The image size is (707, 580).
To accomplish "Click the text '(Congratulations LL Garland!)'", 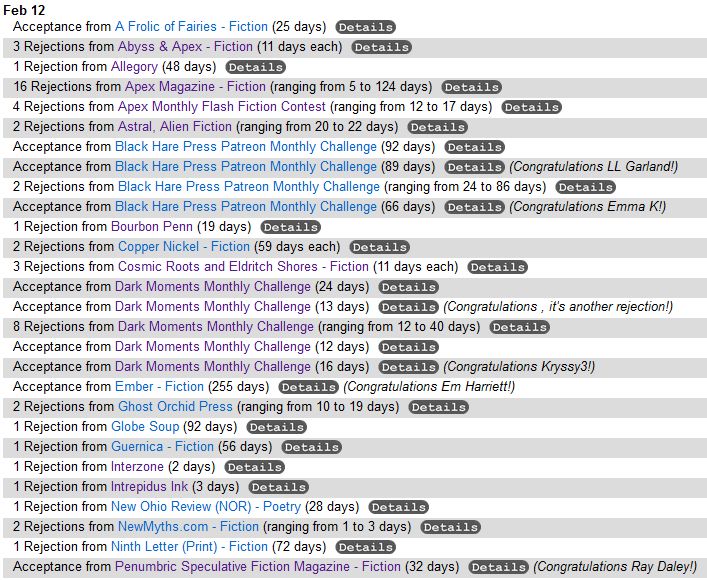I will click(594, 166).
